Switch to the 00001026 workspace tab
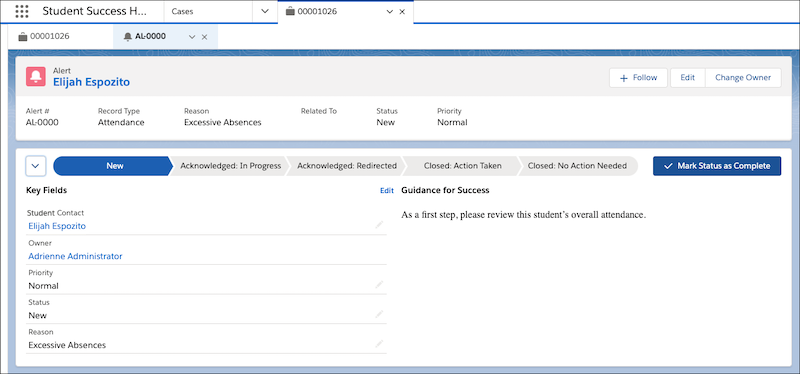Viewport: 800px width, 374px height. click(x=345, y=11)
